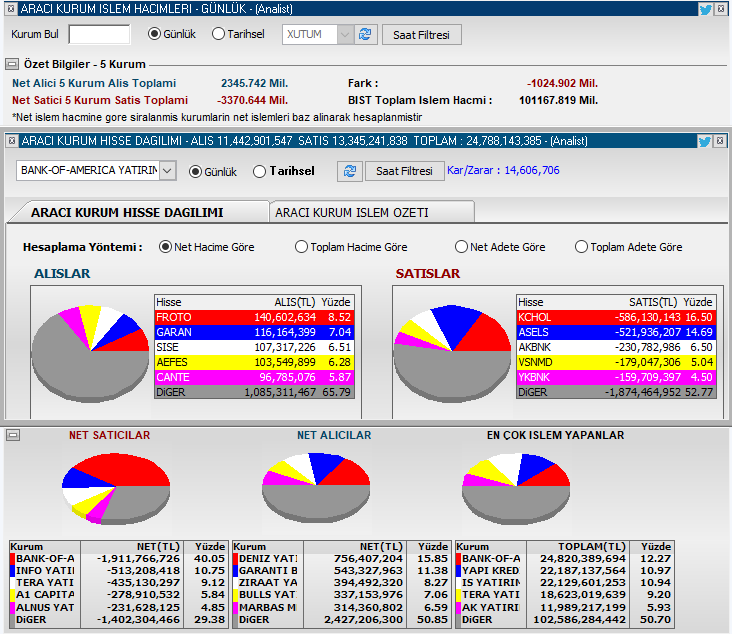
Task: Click INFO YATII row in net sellers table
Action: (119, 571)
